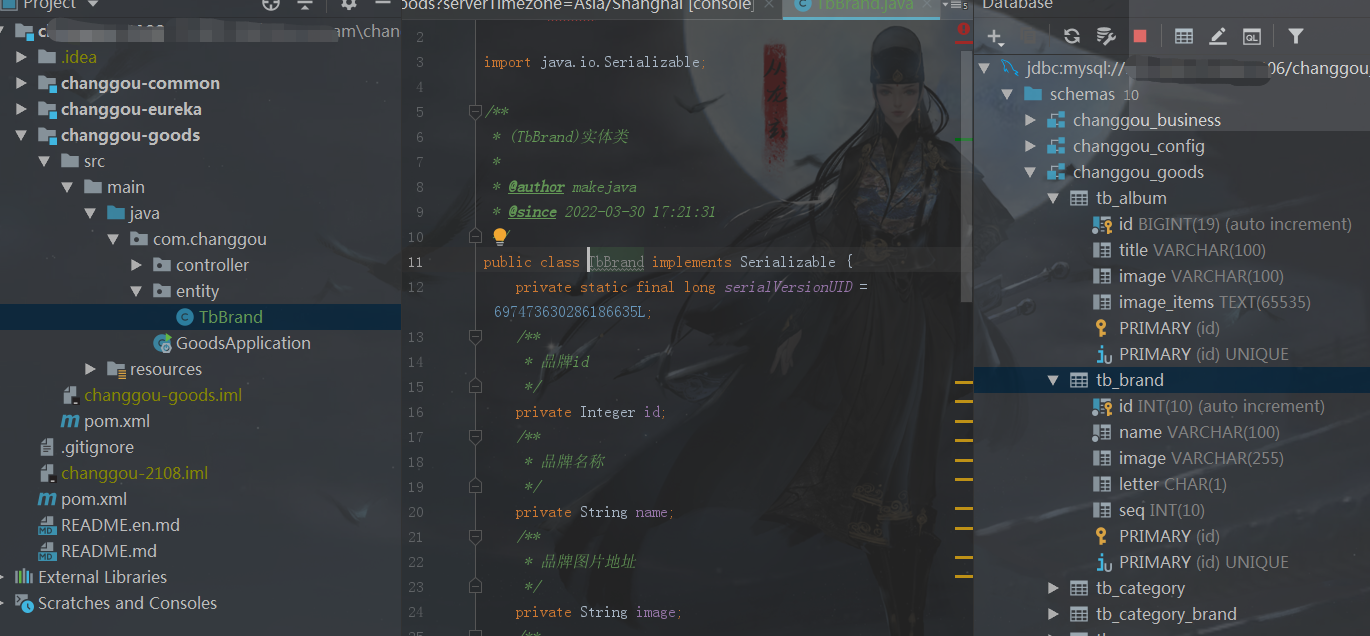
Task: Refresh the database connection
Action: coord(1071,36)
